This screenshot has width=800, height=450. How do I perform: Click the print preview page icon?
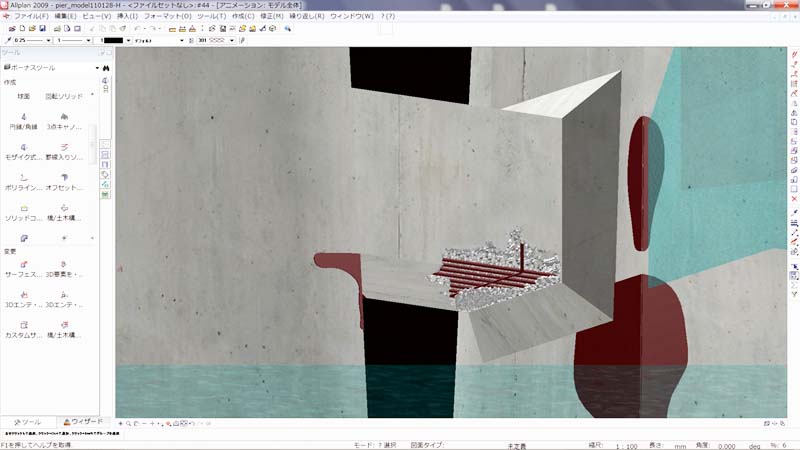coord(67,29)
